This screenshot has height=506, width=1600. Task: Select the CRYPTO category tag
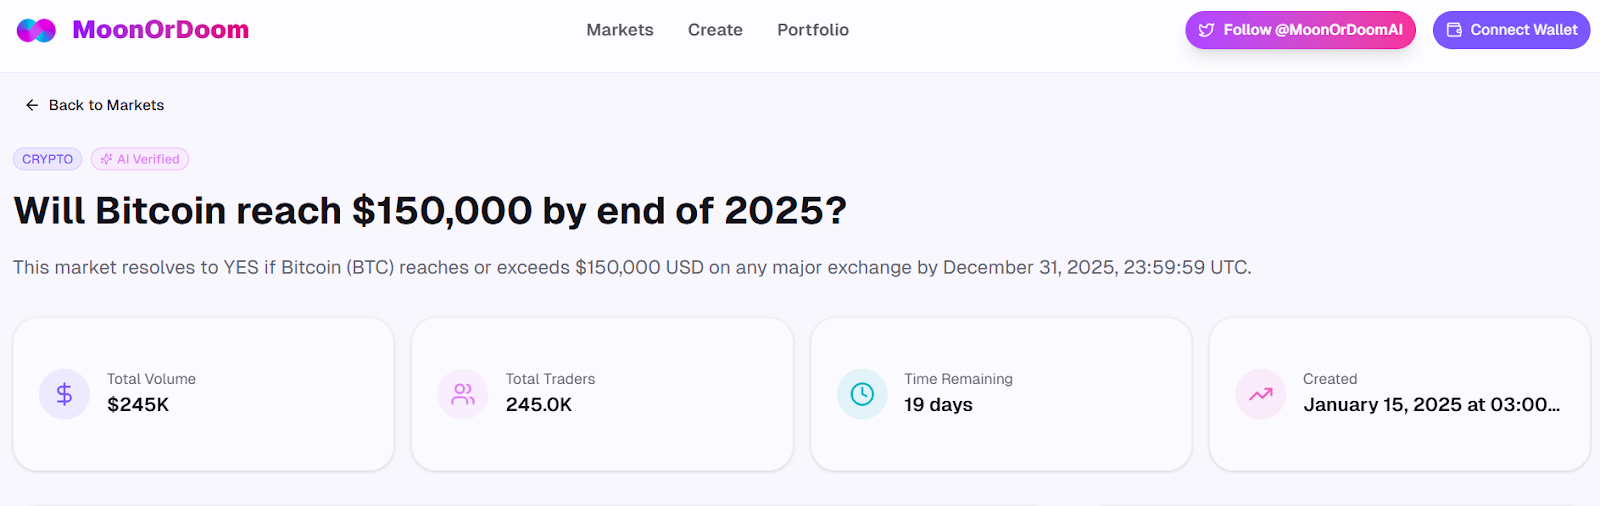point(47,159)
